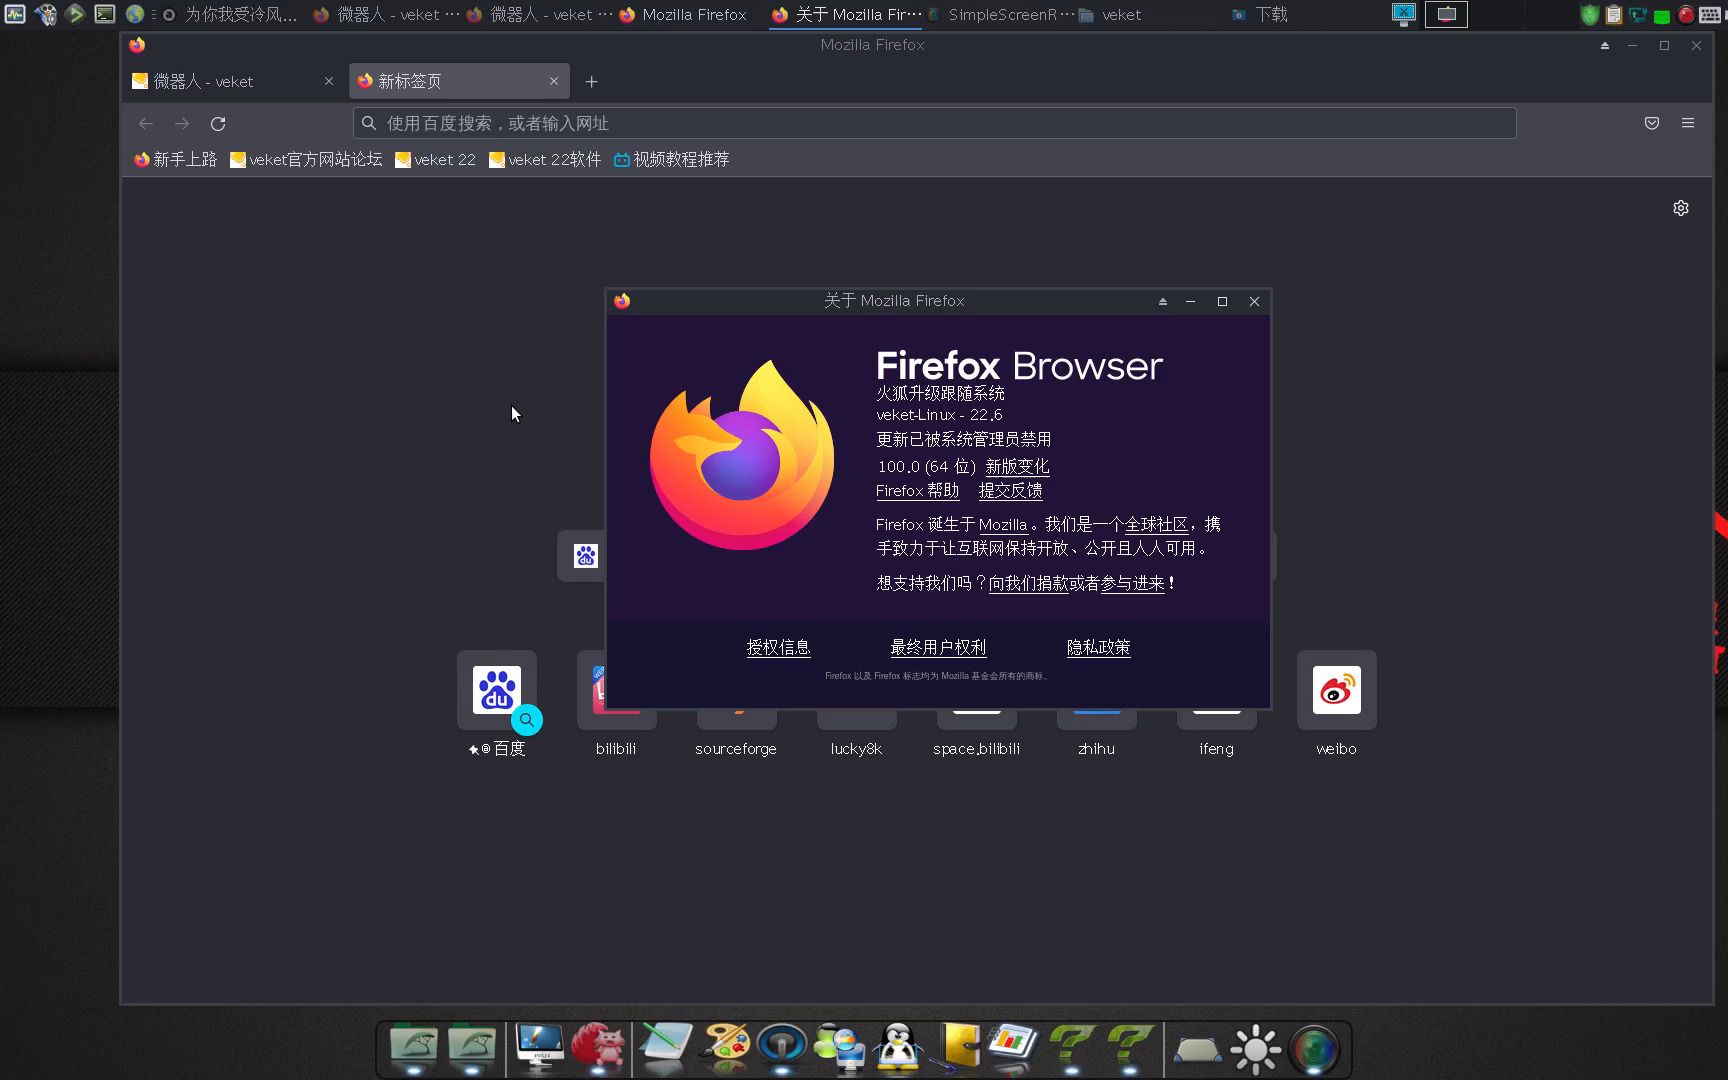Click the 新版变化 link in About dialog
The image size is (1728, 1080).
(1017, 466)
